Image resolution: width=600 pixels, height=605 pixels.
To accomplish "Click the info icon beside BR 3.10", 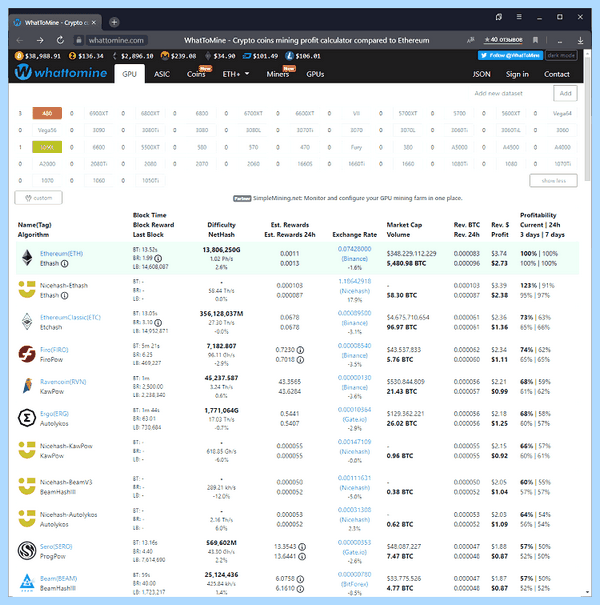I will click(x=158, y=323).
